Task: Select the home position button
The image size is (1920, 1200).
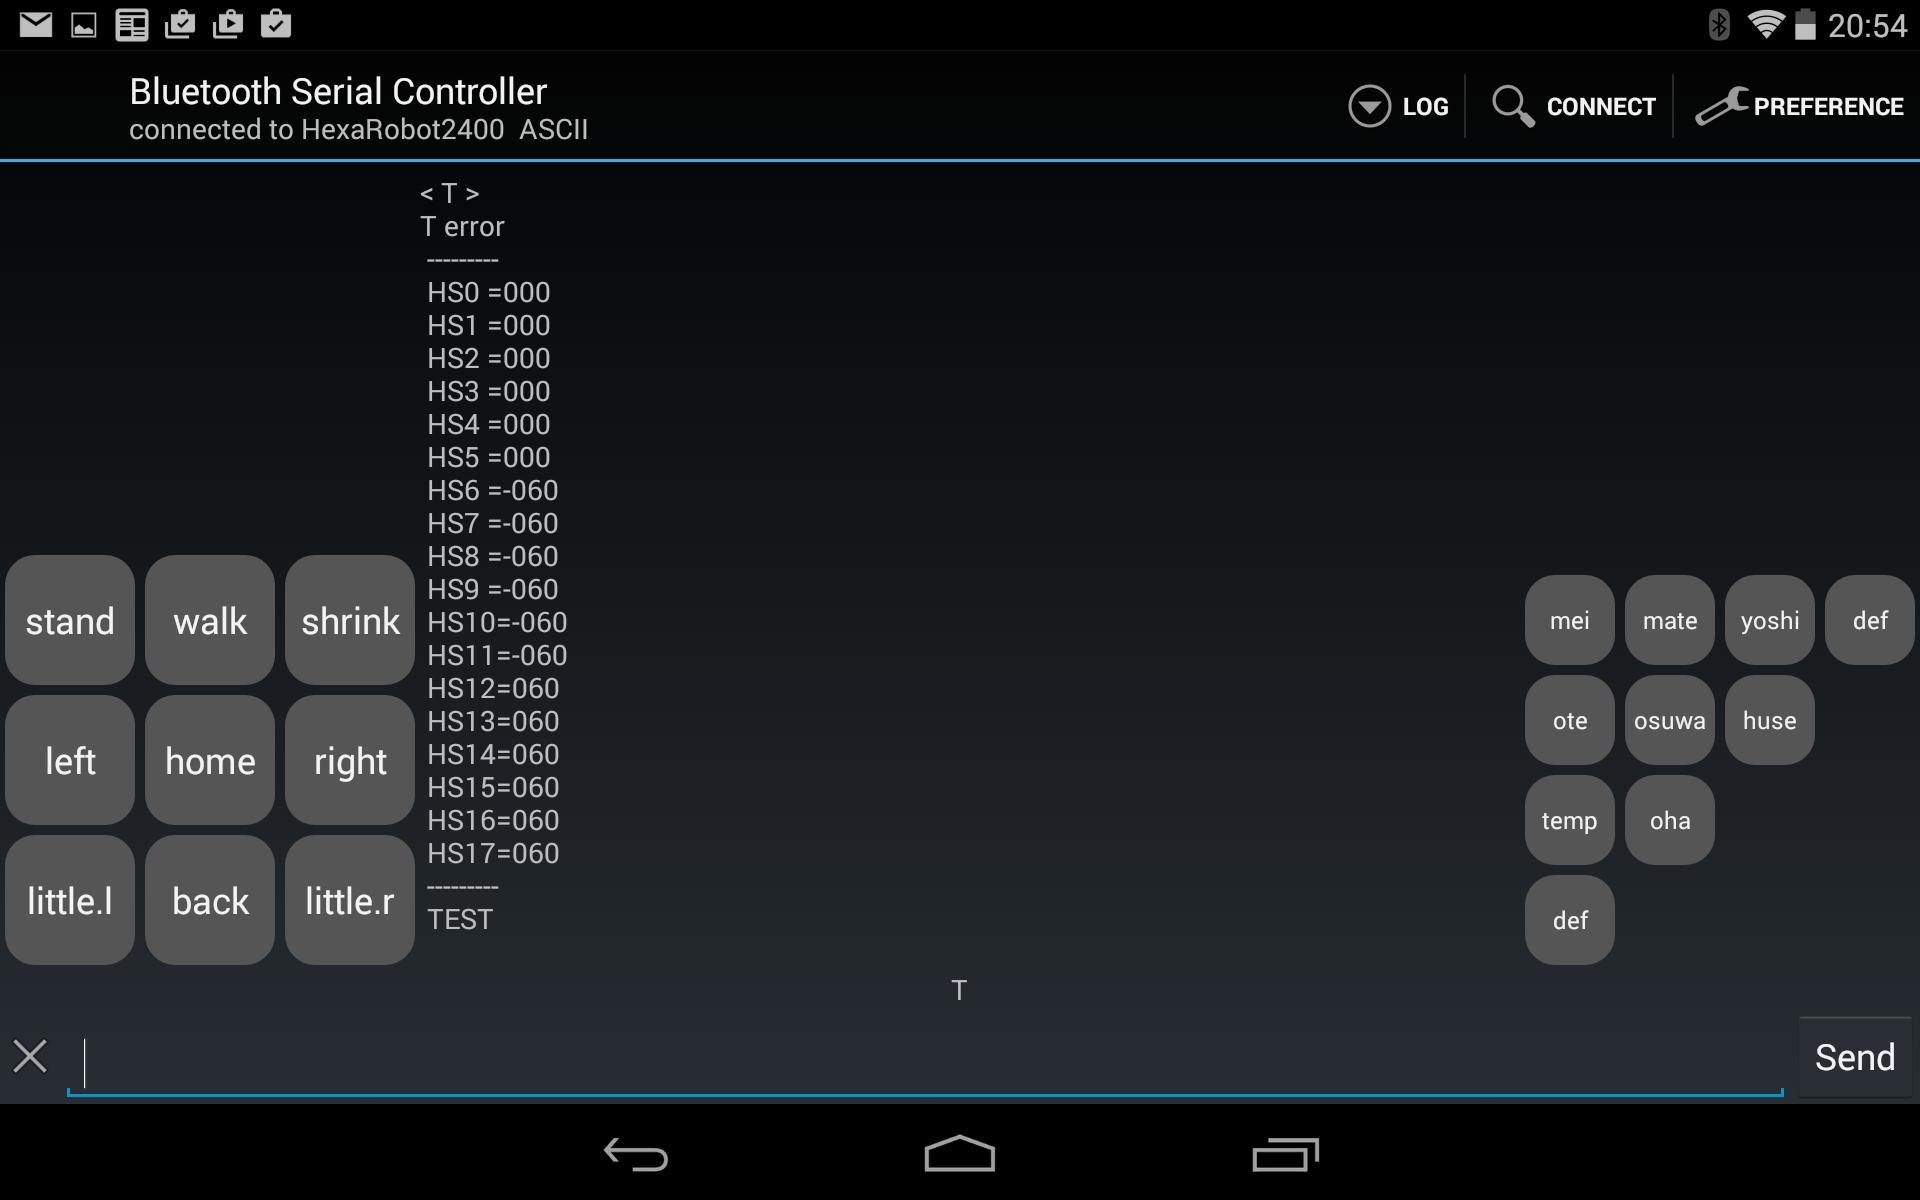Action: 210,759
